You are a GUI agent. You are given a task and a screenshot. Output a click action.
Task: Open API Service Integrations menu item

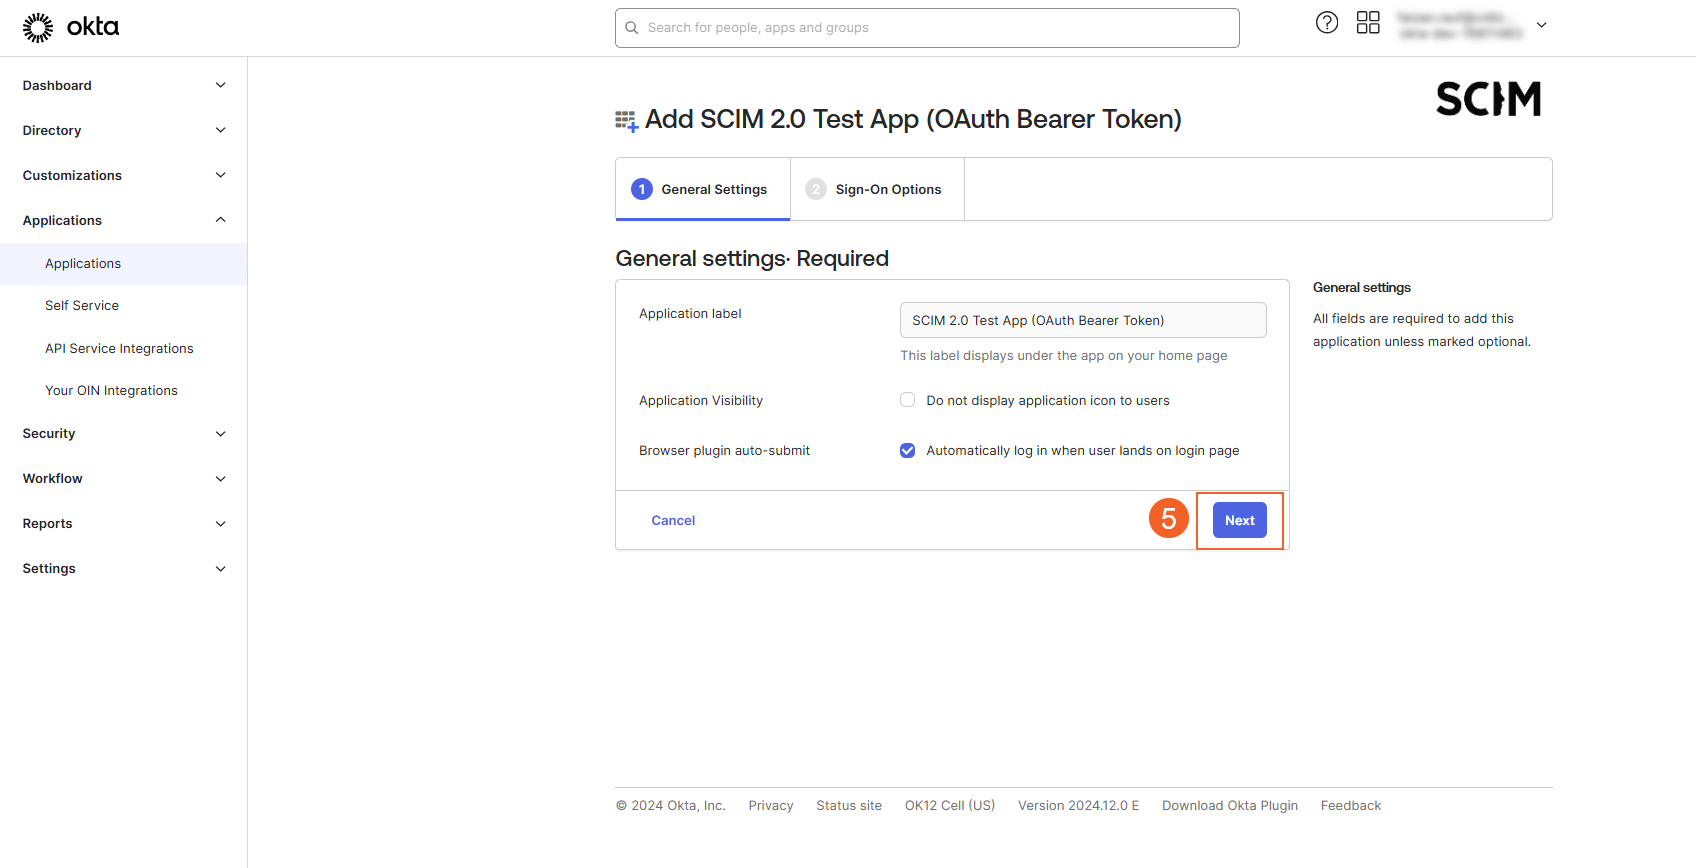[x=119, y=348]
